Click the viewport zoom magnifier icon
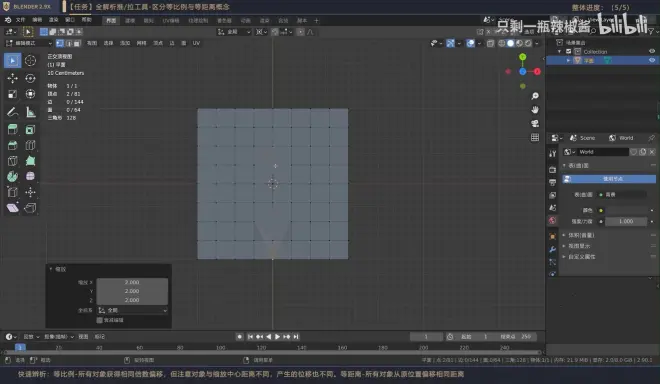 535,96
